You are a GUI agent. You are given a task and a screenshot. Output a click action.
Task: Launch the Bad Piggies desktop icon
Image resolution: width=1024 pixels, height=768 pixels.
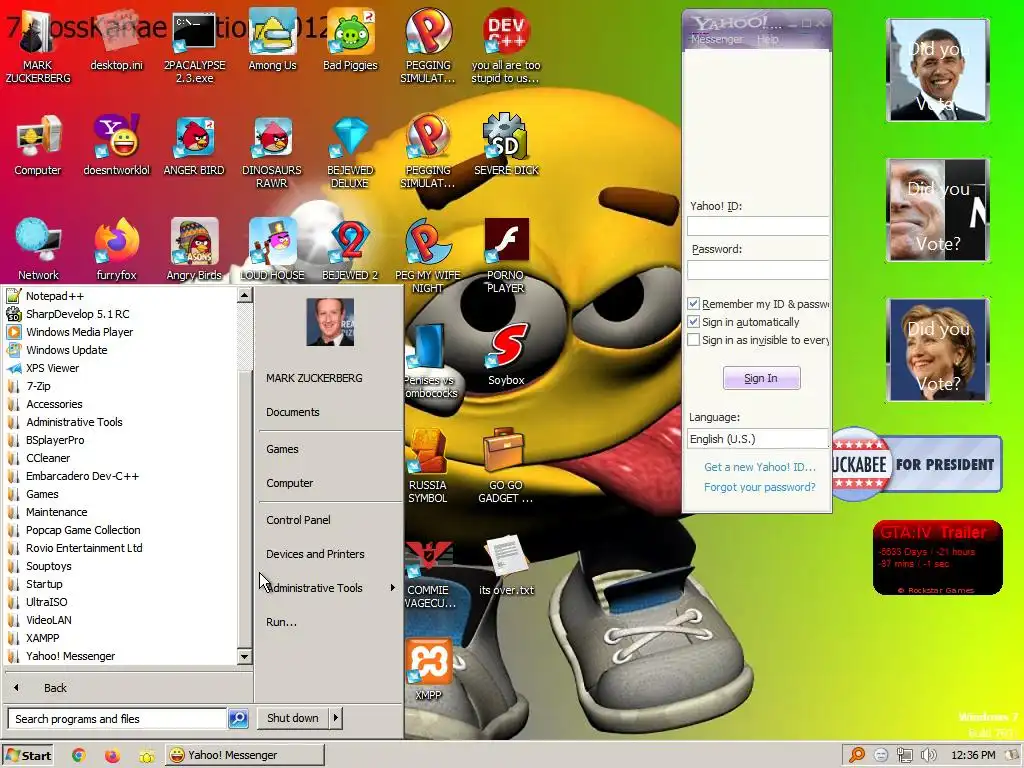[x=351, y=40]
